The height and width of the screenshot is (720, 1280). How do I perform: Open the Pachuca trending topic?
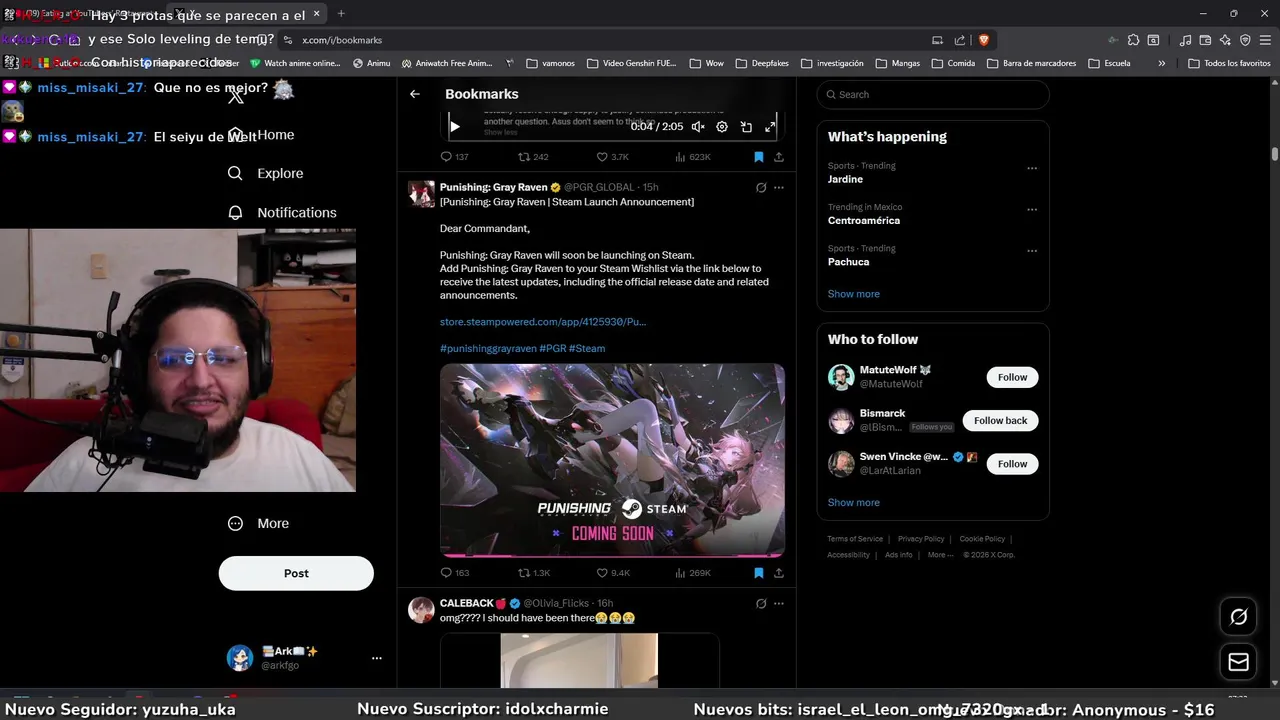pyautogui.click(x=848, y=262)
